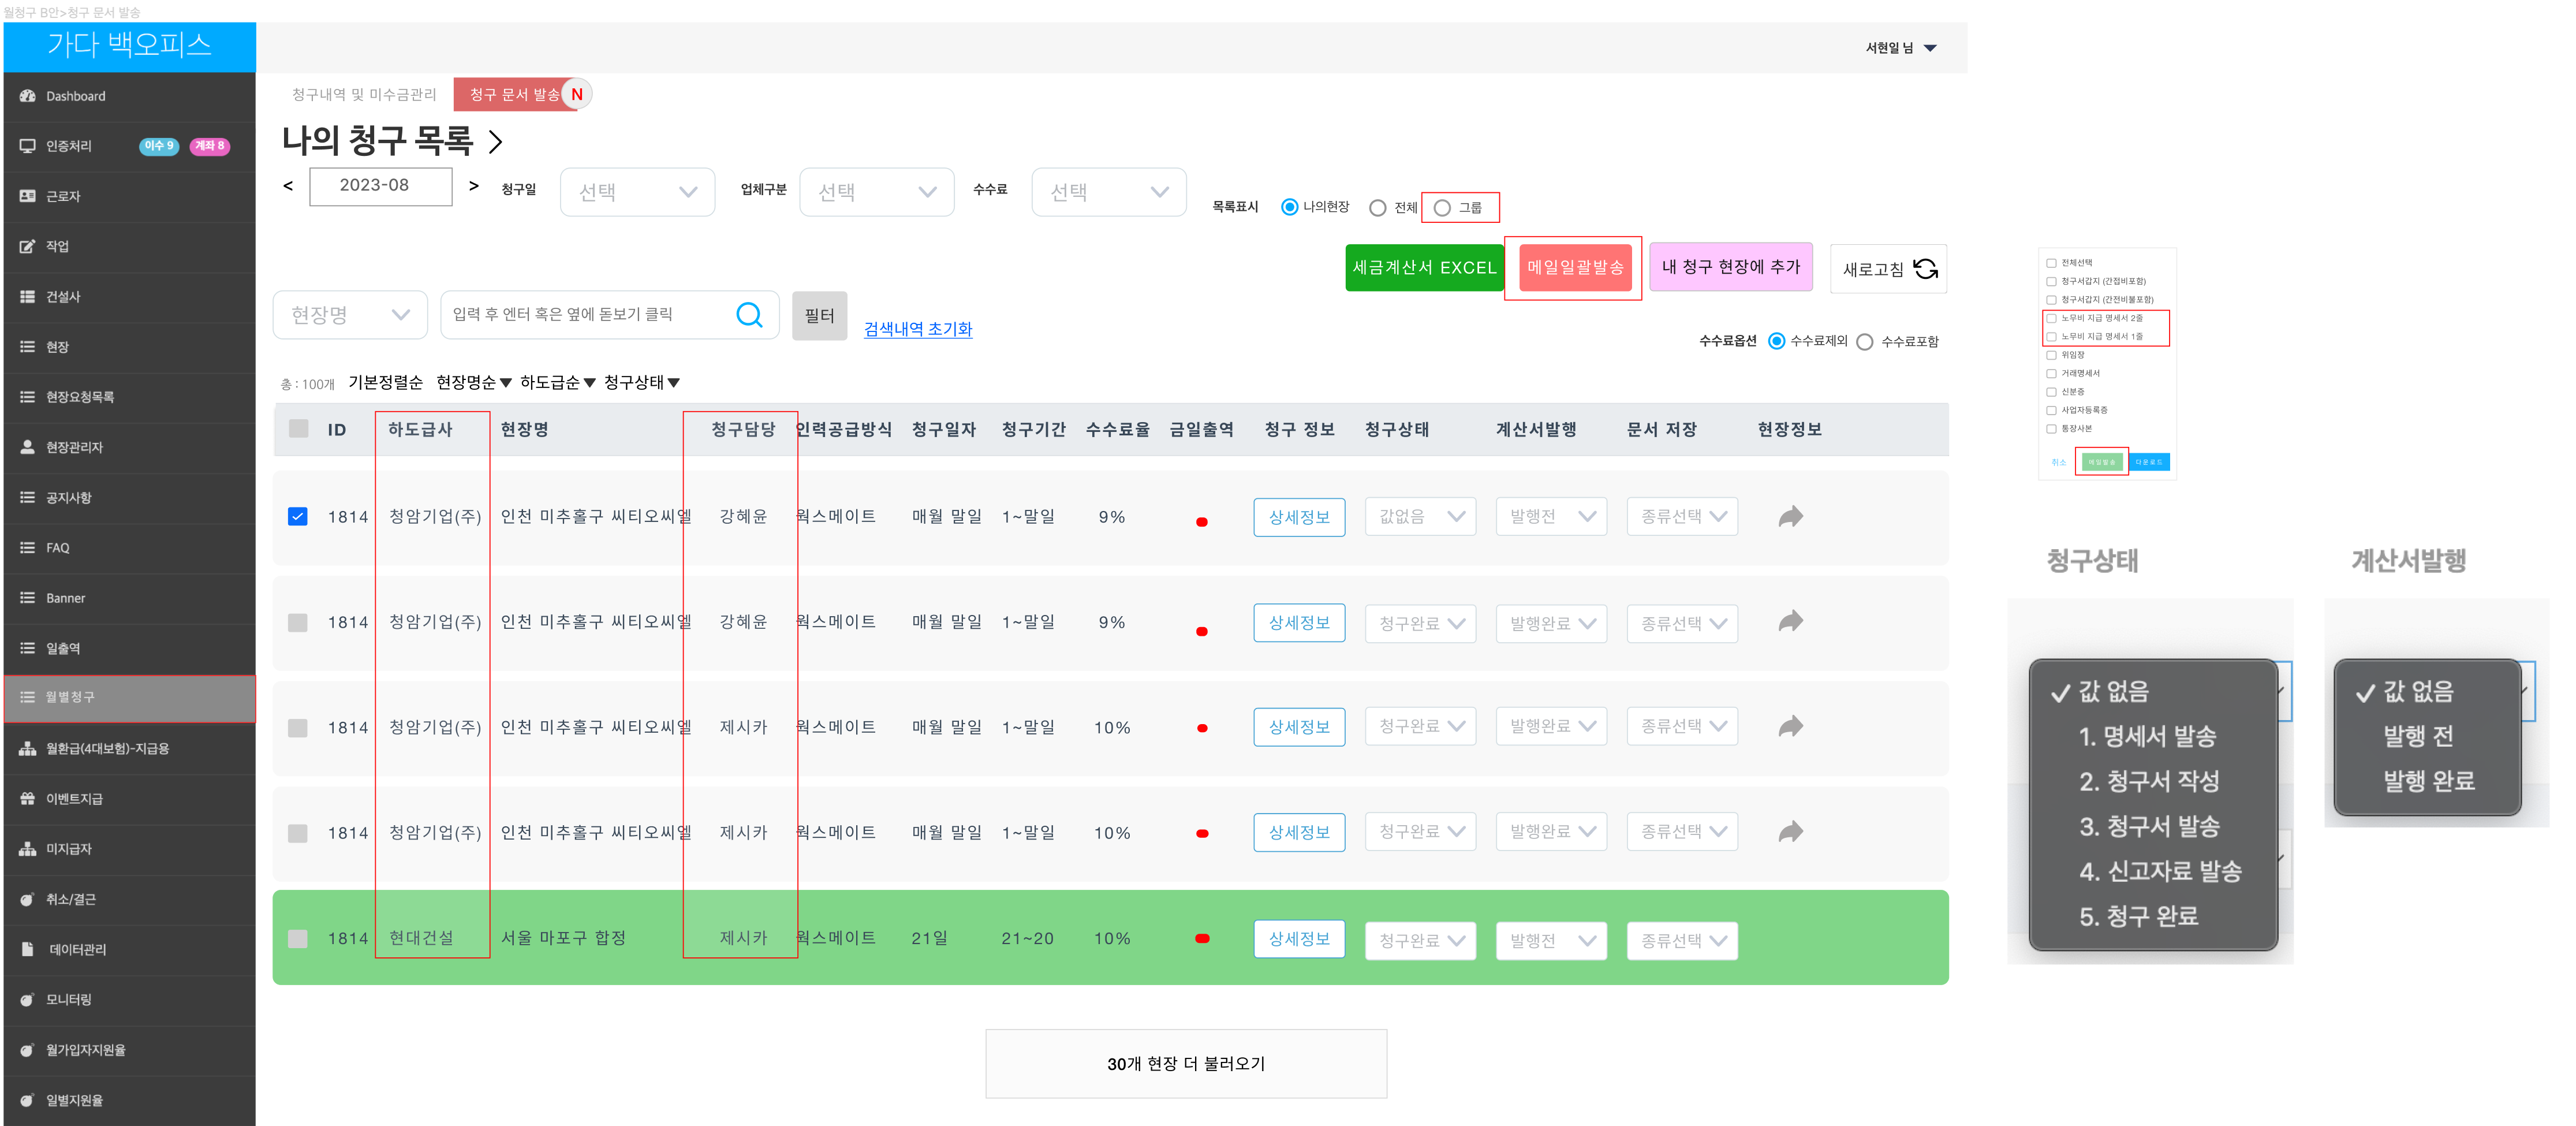The height and width of the screenshot is (1126, 2576).
Task: Select 발행 완료 in 계산서발행 menu
Action: click(2428, 781)
